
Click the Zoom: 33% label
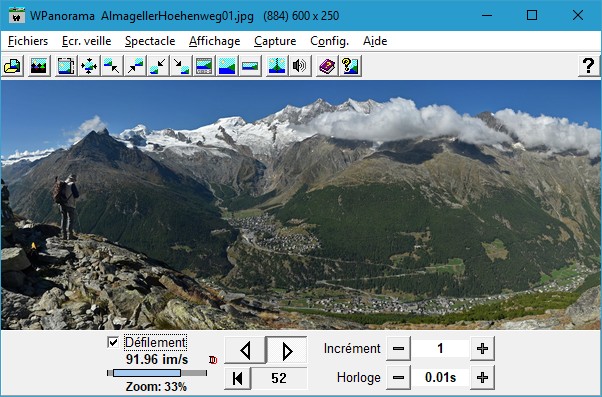(x=156, y=387)
